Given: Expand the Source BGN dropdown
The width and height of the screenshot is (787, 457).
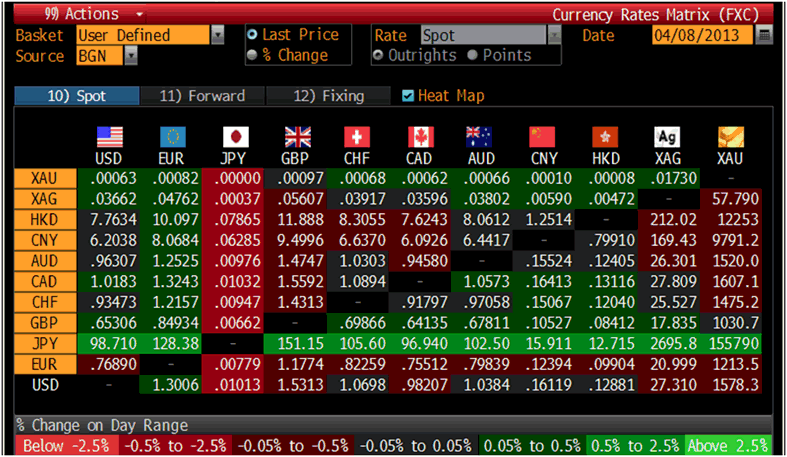Looking at the screenshot, I should [131, 56].
